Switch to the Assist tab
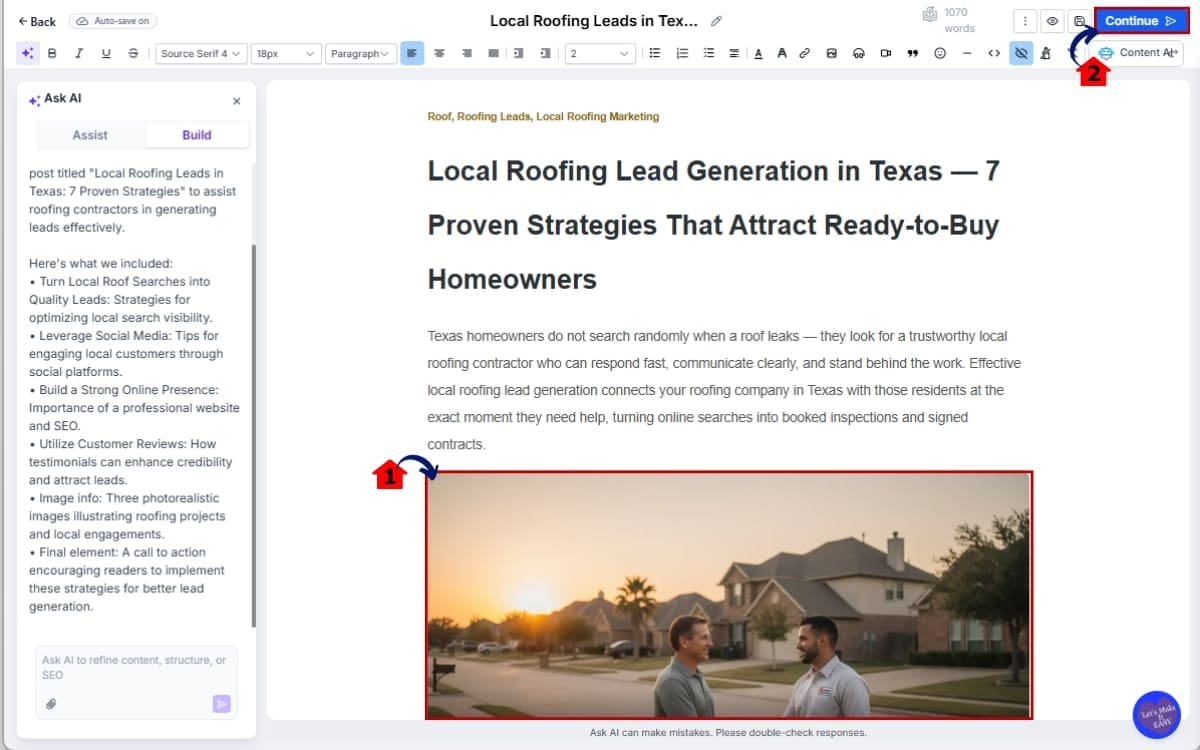 click(x=90, y=135)
